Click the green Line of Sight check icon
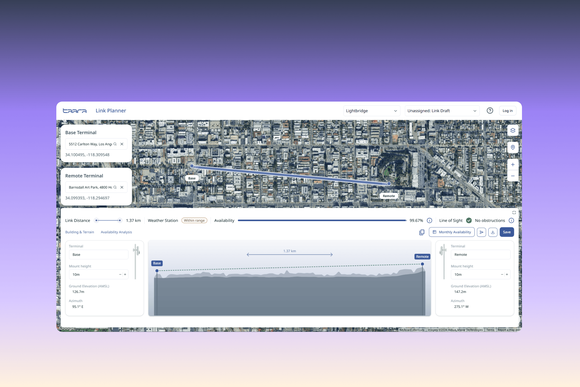 (x=469, y=221)
